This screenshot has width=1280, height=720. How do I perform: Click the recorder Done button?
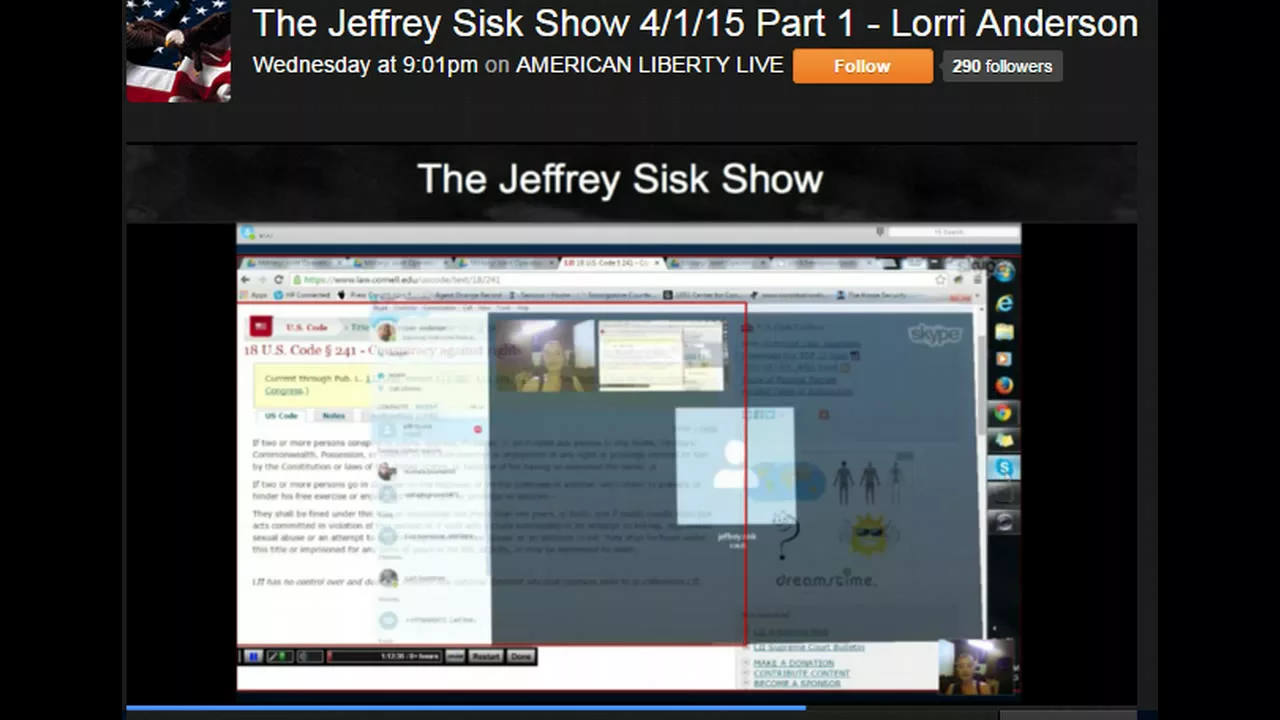coord(520,656)
